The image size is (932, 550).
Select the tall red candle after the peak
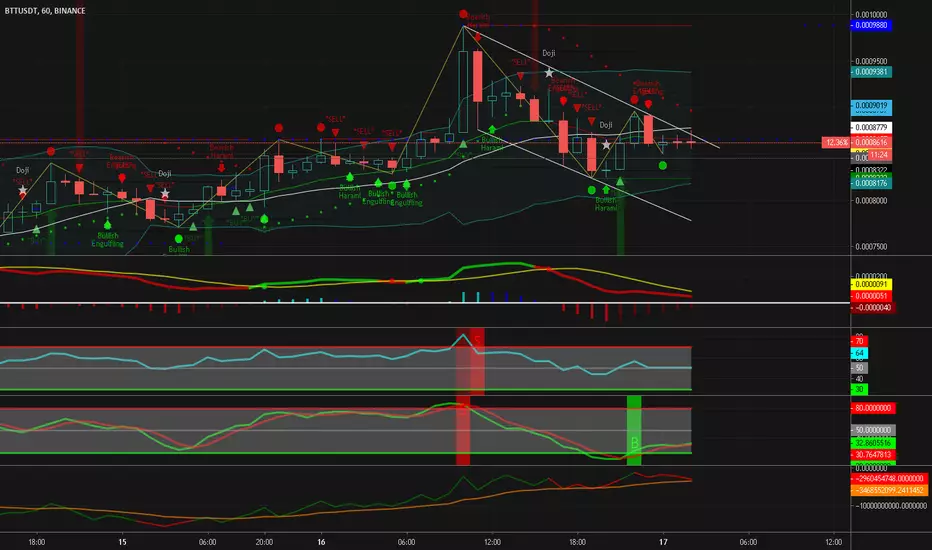point(477,76)
